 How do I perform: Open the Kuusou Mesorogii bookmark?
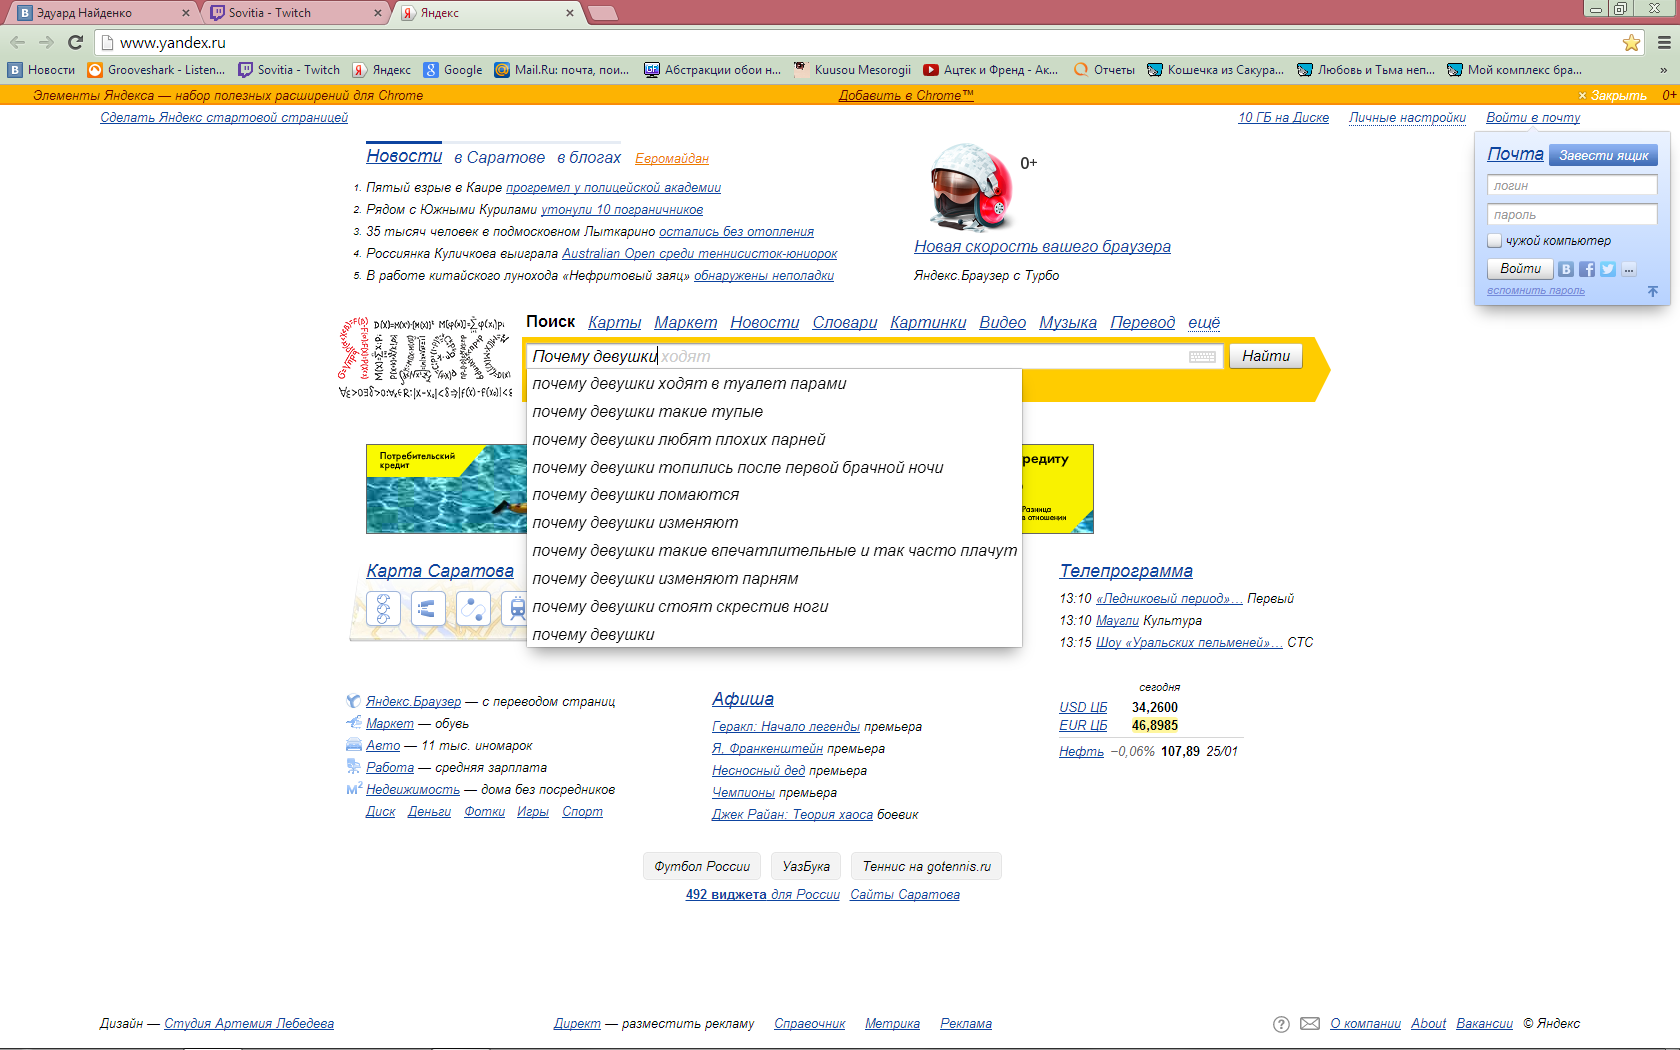tap(853, 70)
